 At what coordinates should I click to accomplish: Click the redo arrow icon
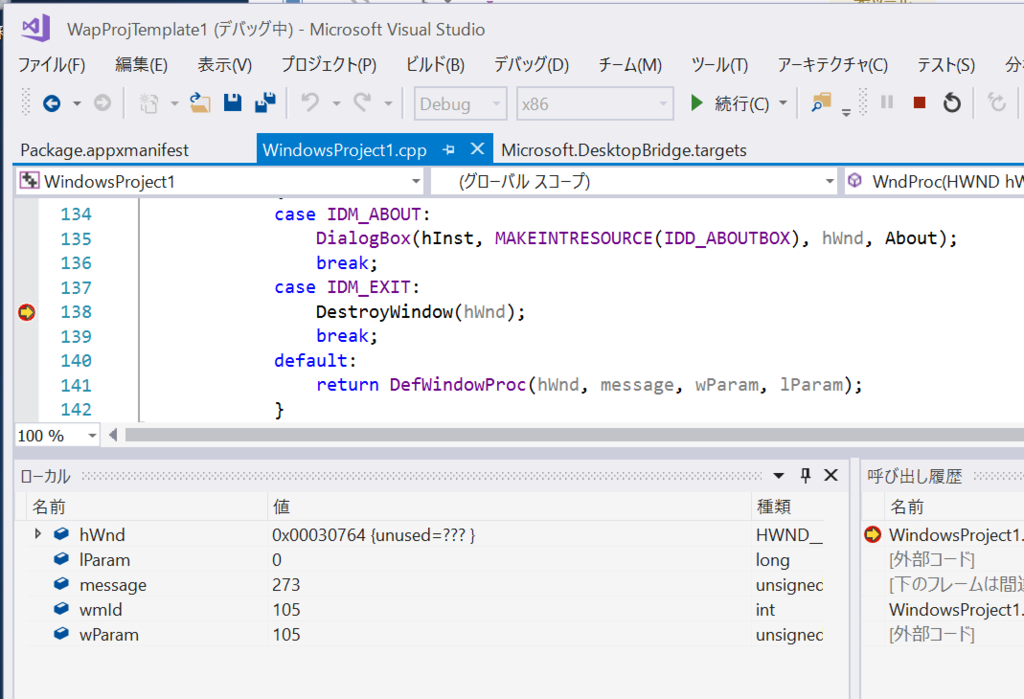coord(362,103)
